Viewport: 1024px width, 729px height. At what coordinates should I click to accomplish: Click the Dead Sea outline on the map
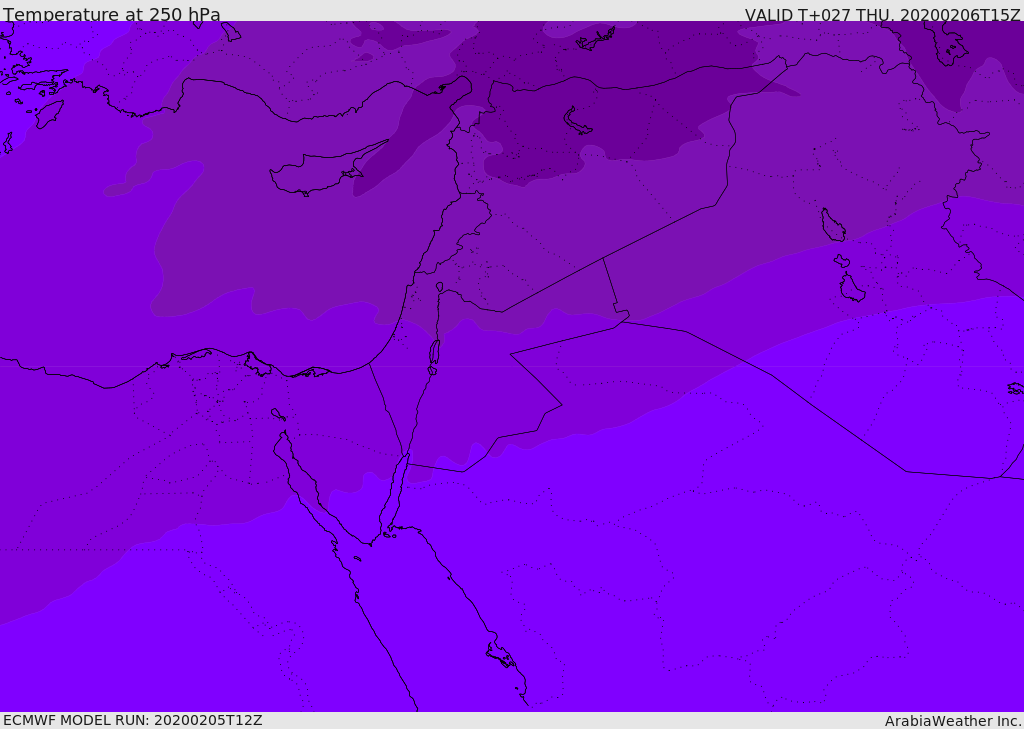coord(434,355)
